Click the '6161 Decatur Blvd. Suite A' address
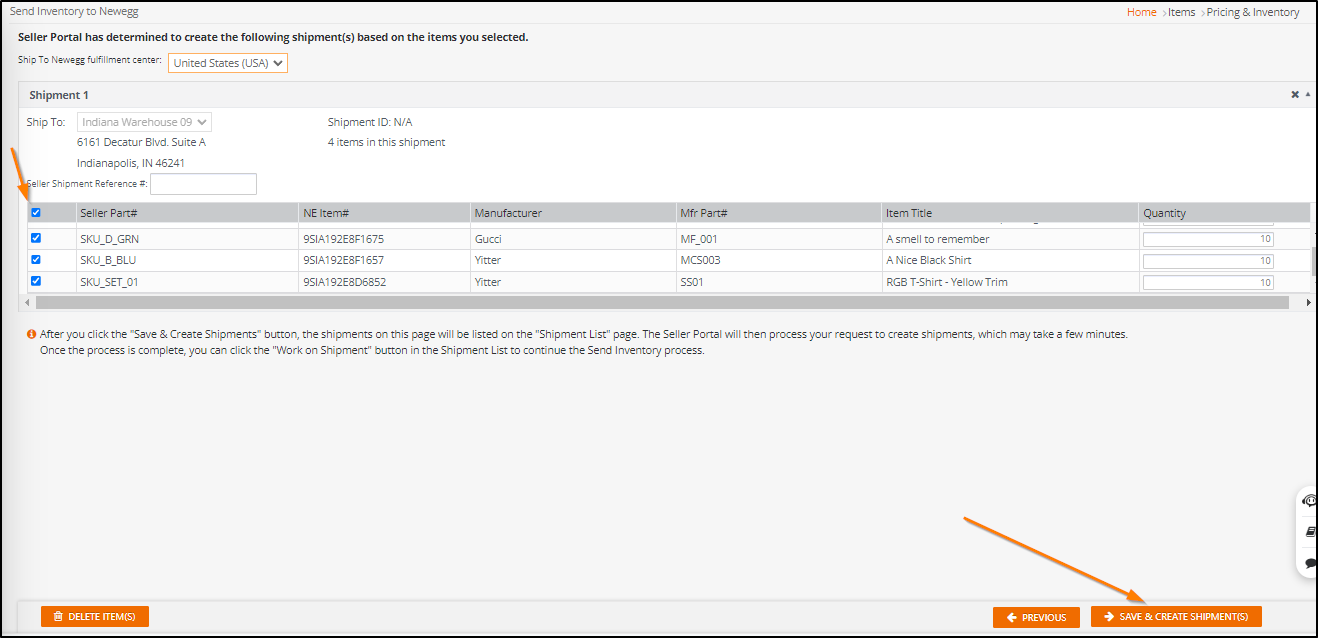The image size is (1318, 638). (141, 142)
